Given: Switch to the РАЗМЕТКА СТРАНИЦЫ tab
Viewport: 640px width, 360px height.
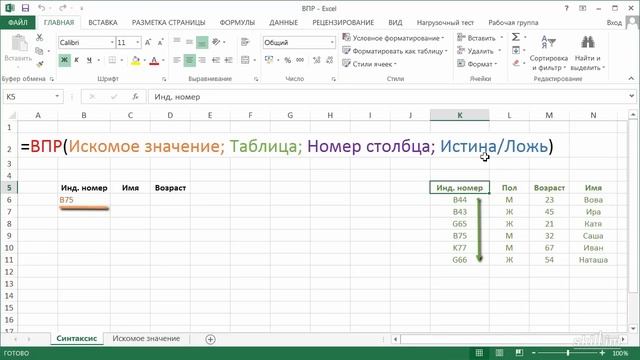Looking at the screenshot, I should click(169, 22).
